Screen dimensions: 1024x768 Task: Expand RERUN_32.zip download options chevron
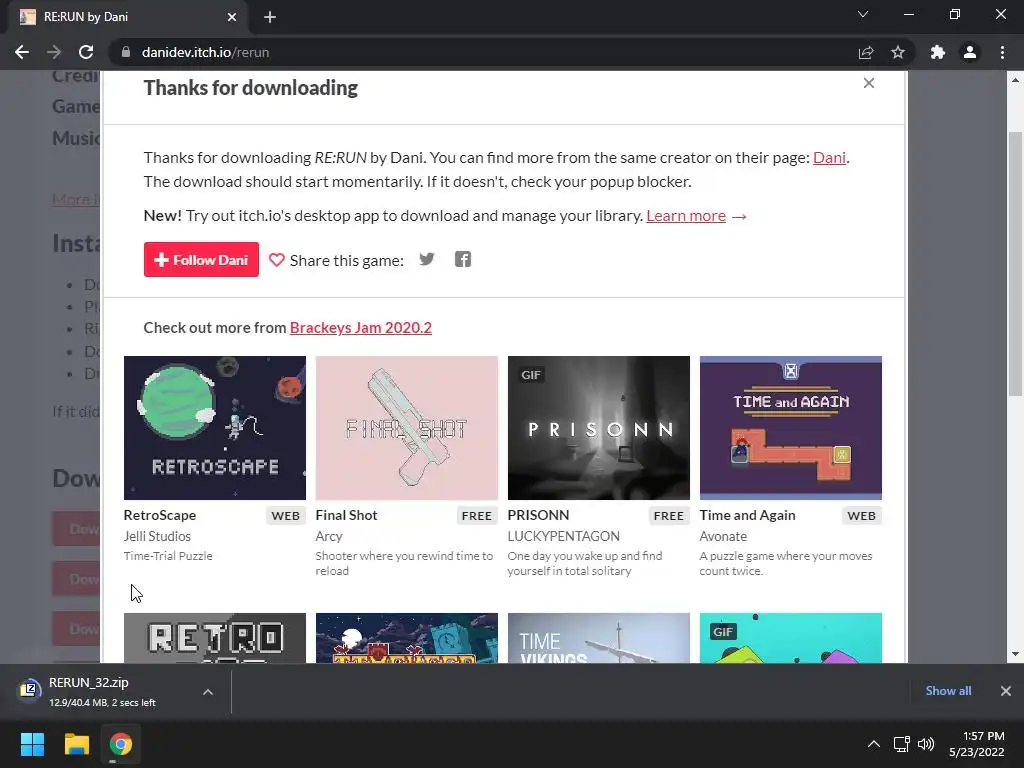coord(208,692)
